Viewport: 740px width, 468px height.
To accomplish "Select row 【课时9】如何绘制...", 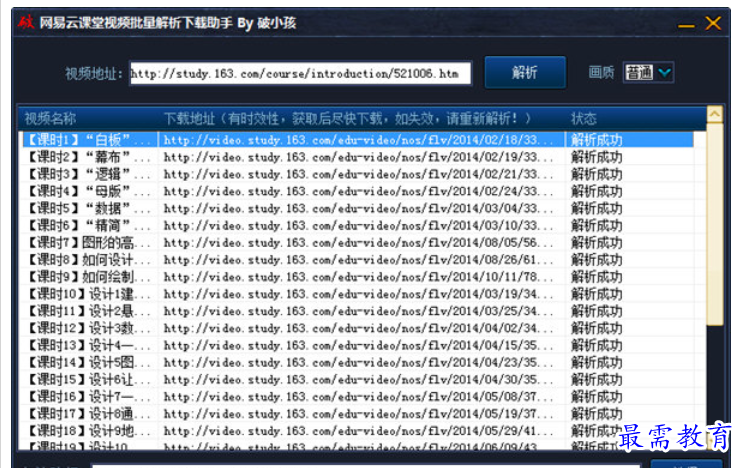I will coord(357,277).
